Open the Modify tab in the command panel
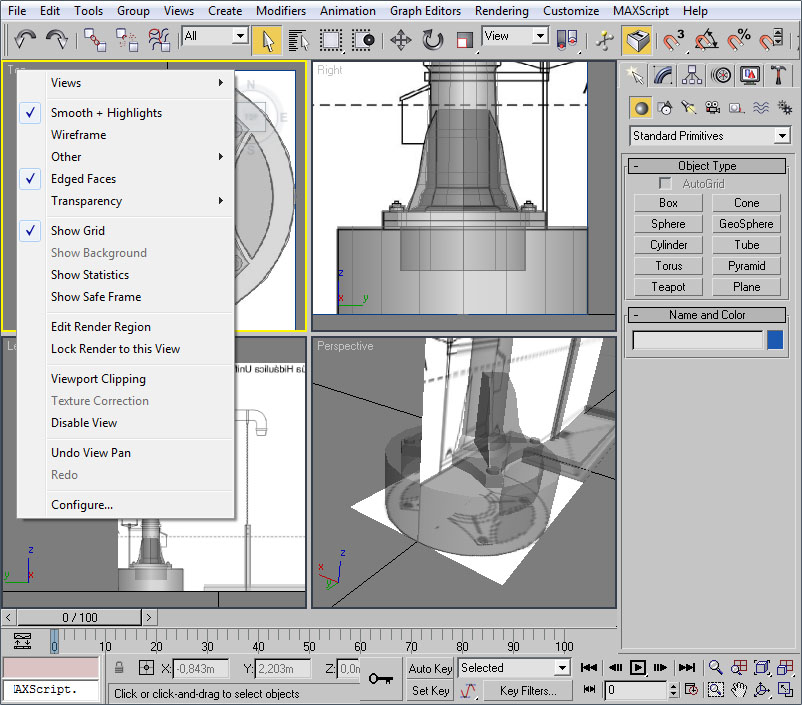This screenshot has height=705, width=802. (663, 75)
